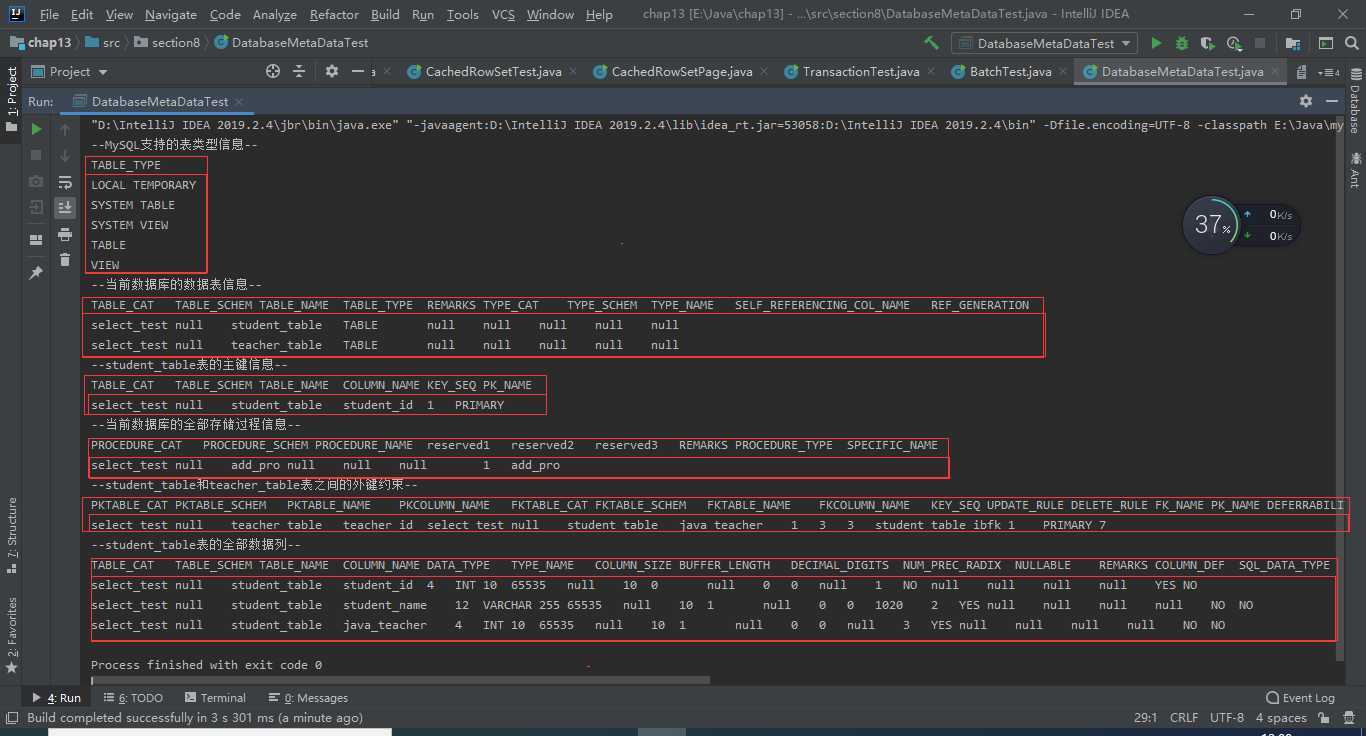Click console horizontal scrollbar
The height and width of the screenshot is (736, 1366).
[x=400, y=680]
